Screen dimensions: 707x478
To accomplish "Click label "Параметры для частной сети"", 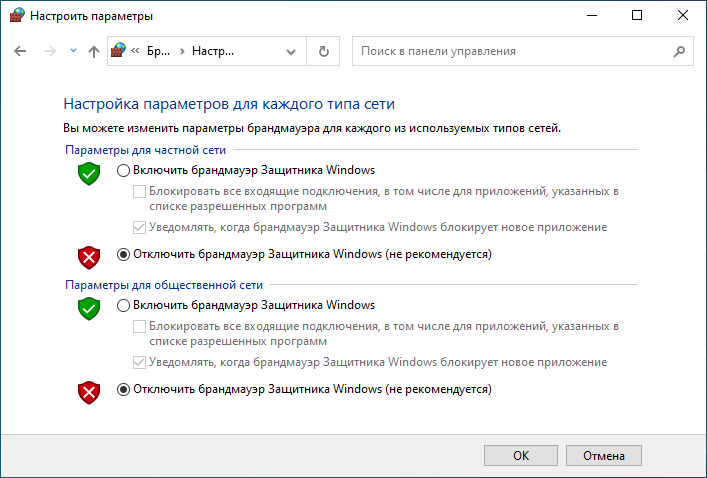I will coord(145,150).
